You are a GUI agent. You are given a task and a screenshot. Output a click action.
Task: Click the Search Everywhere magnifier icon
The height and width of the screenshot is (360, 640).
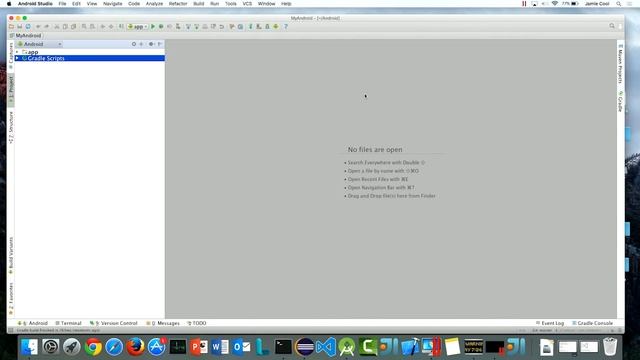[x=612, y=26]
